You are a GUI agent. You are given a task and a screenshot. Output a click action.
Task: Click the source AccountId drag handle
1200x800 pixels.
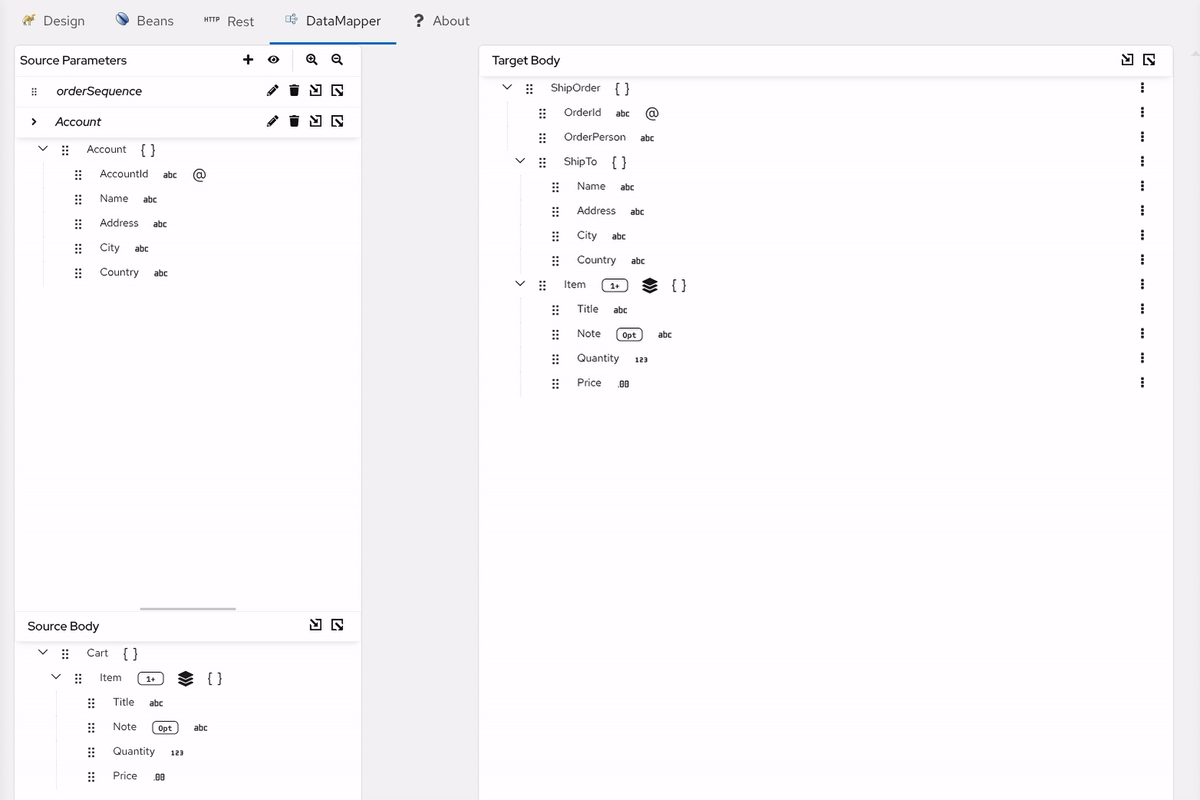(x=78, y=175)
